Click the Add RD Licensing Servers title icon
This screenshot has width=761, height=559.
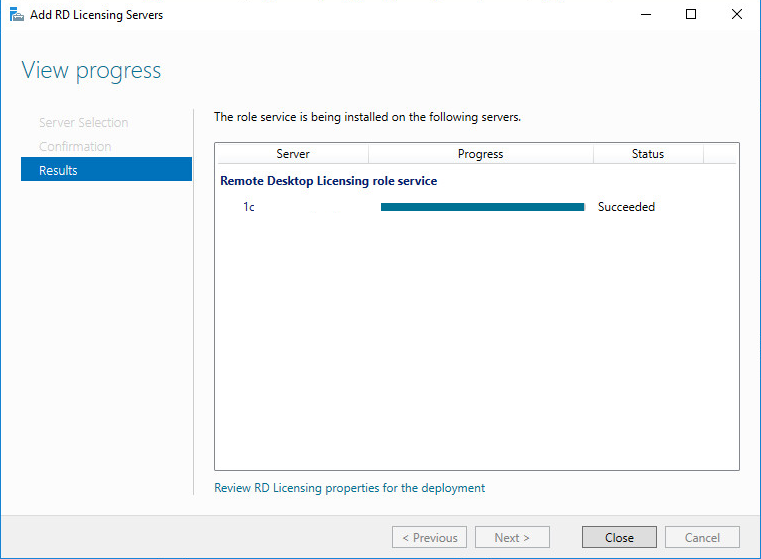pos(17,15)
